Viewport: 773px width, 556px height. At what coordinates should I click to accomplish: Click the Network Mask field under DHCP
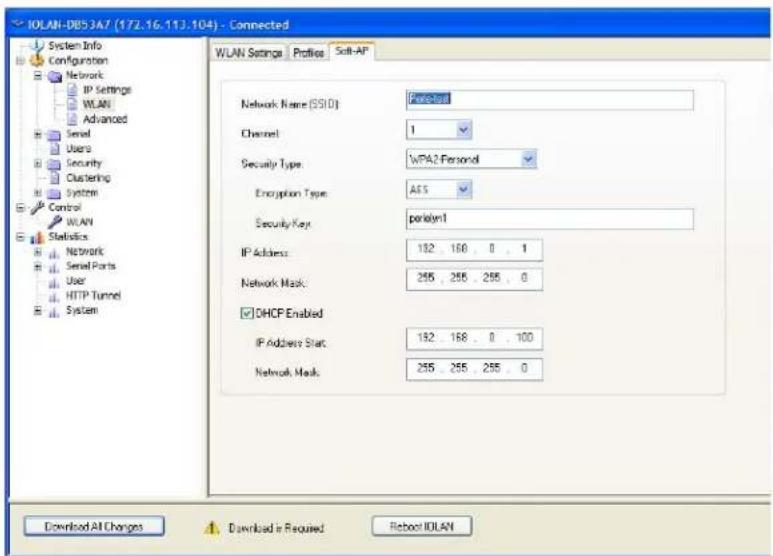pos(474,369)
